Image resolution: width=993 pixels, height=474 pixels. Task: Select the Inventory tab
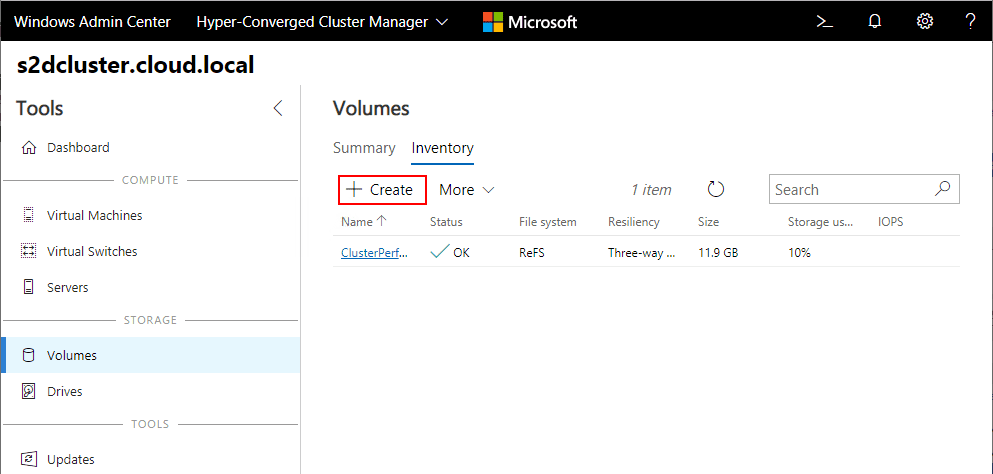pos(442,148)
